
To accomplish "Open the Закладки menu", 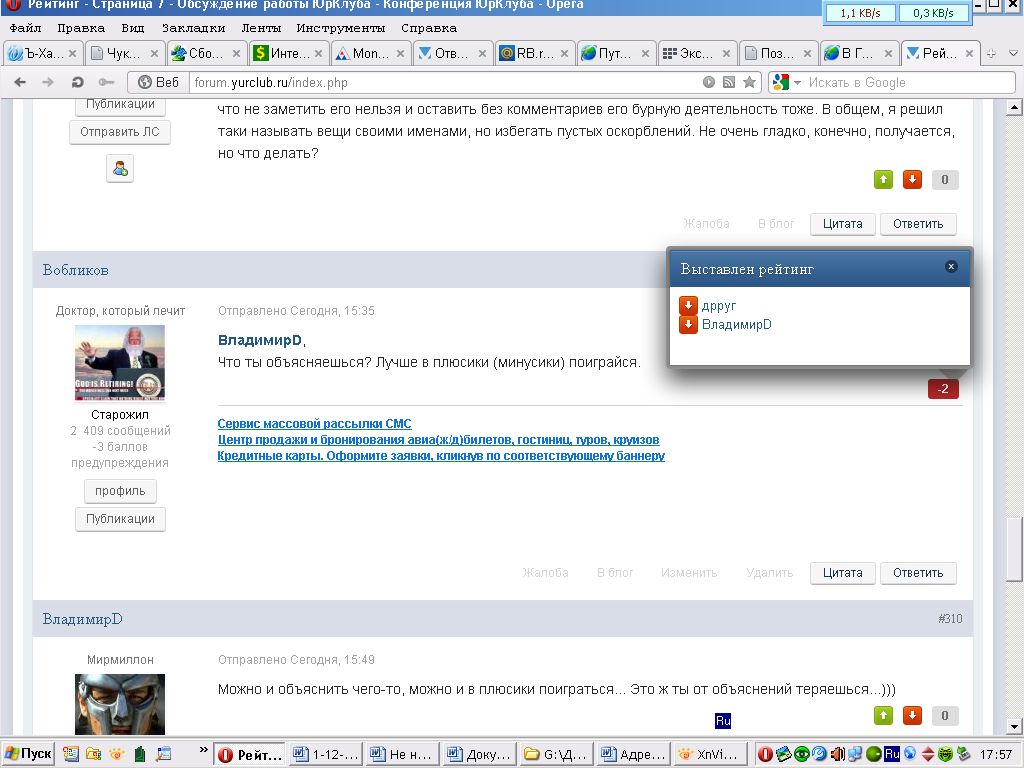I will (193, 28).
